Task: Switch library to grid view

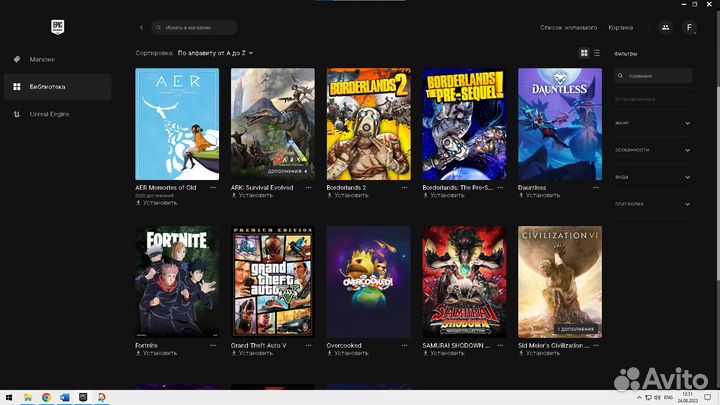Action: [x=585, y=53]
